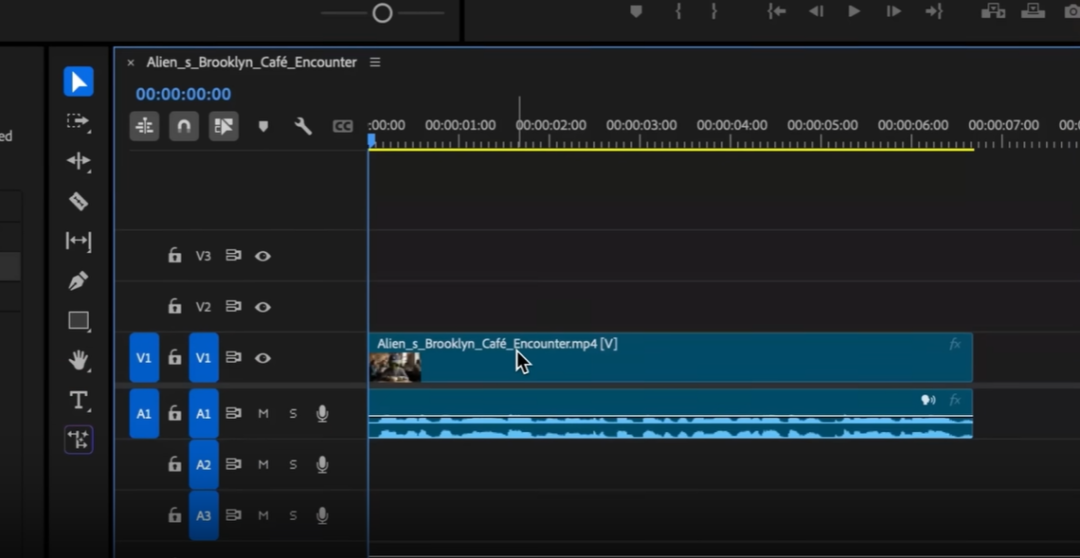Click the playhead timecode 00:00:00:00
The image size is (1080, 558).
[x=183, y=94]
